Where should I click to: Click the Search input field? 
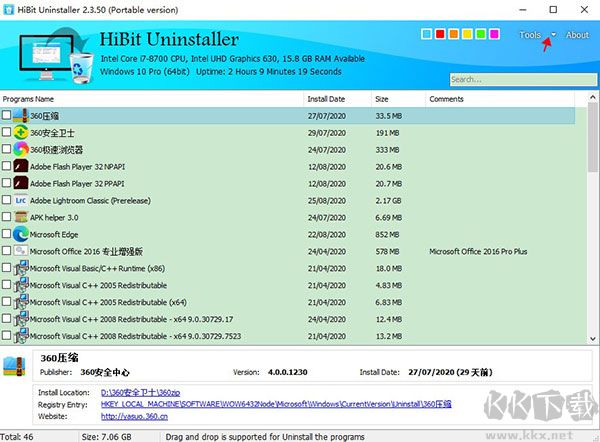point(523,79)
